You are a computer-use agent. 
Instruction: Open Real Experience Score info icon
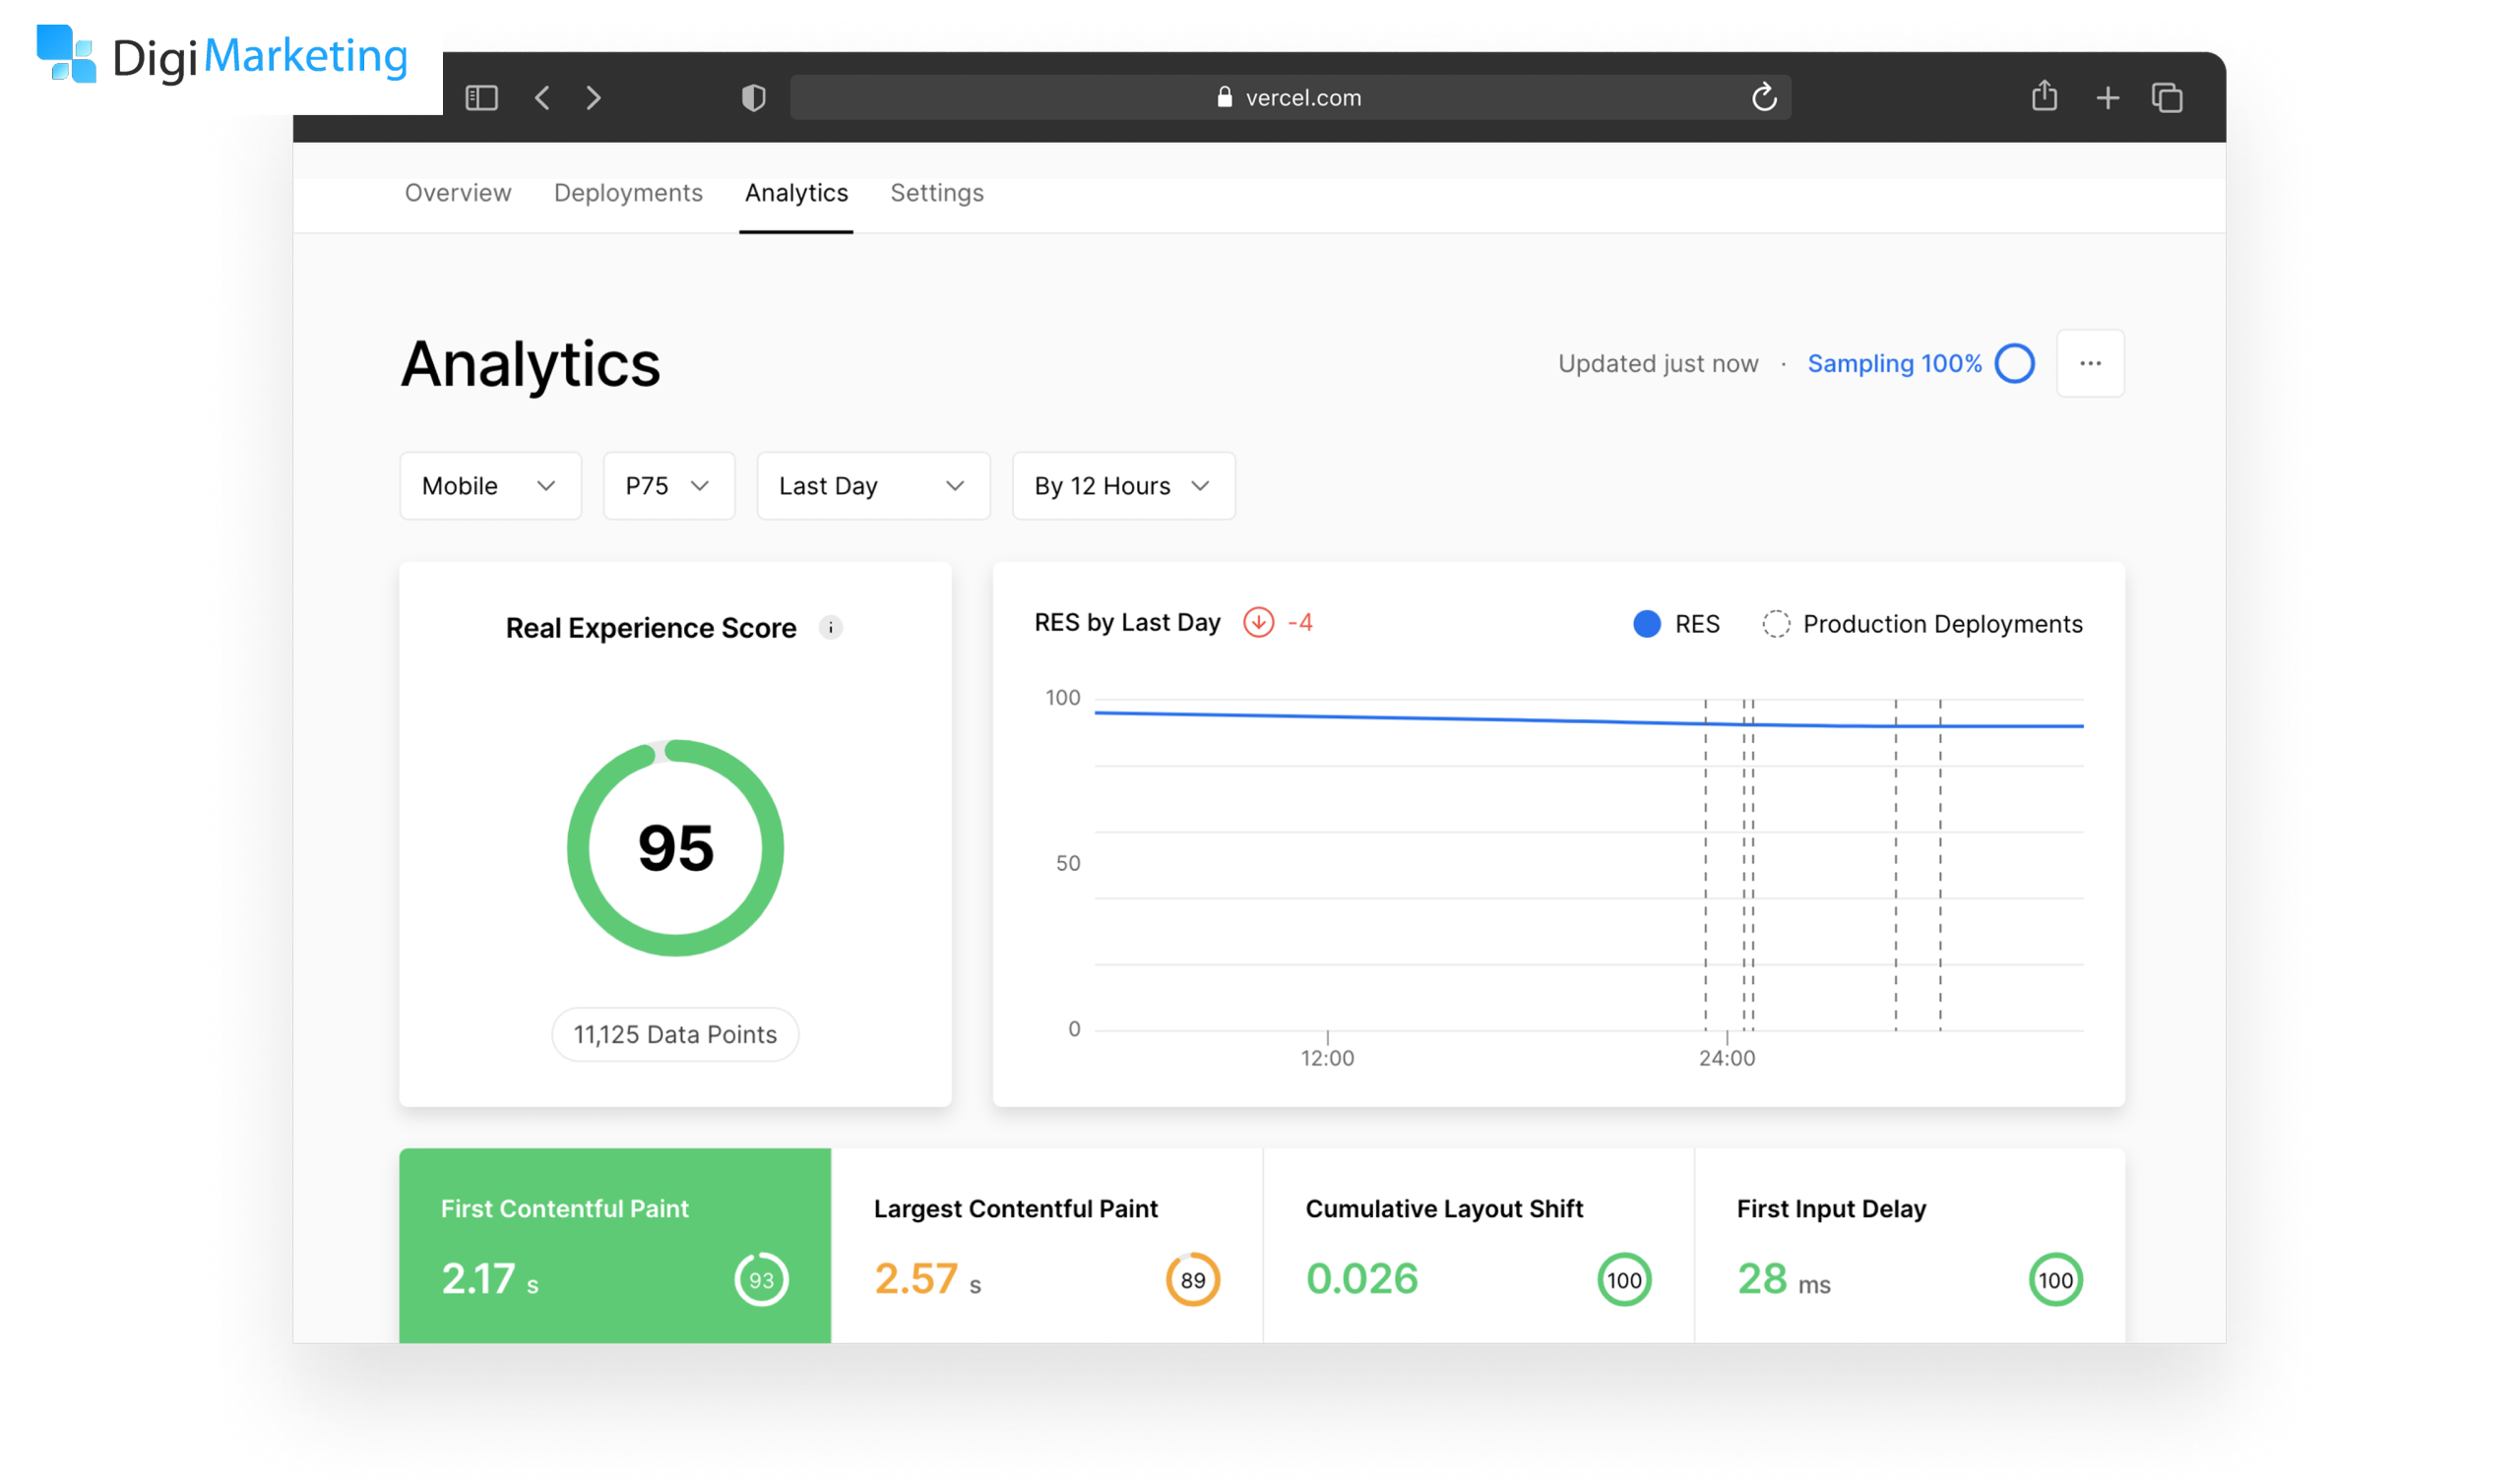pos(831,627)
